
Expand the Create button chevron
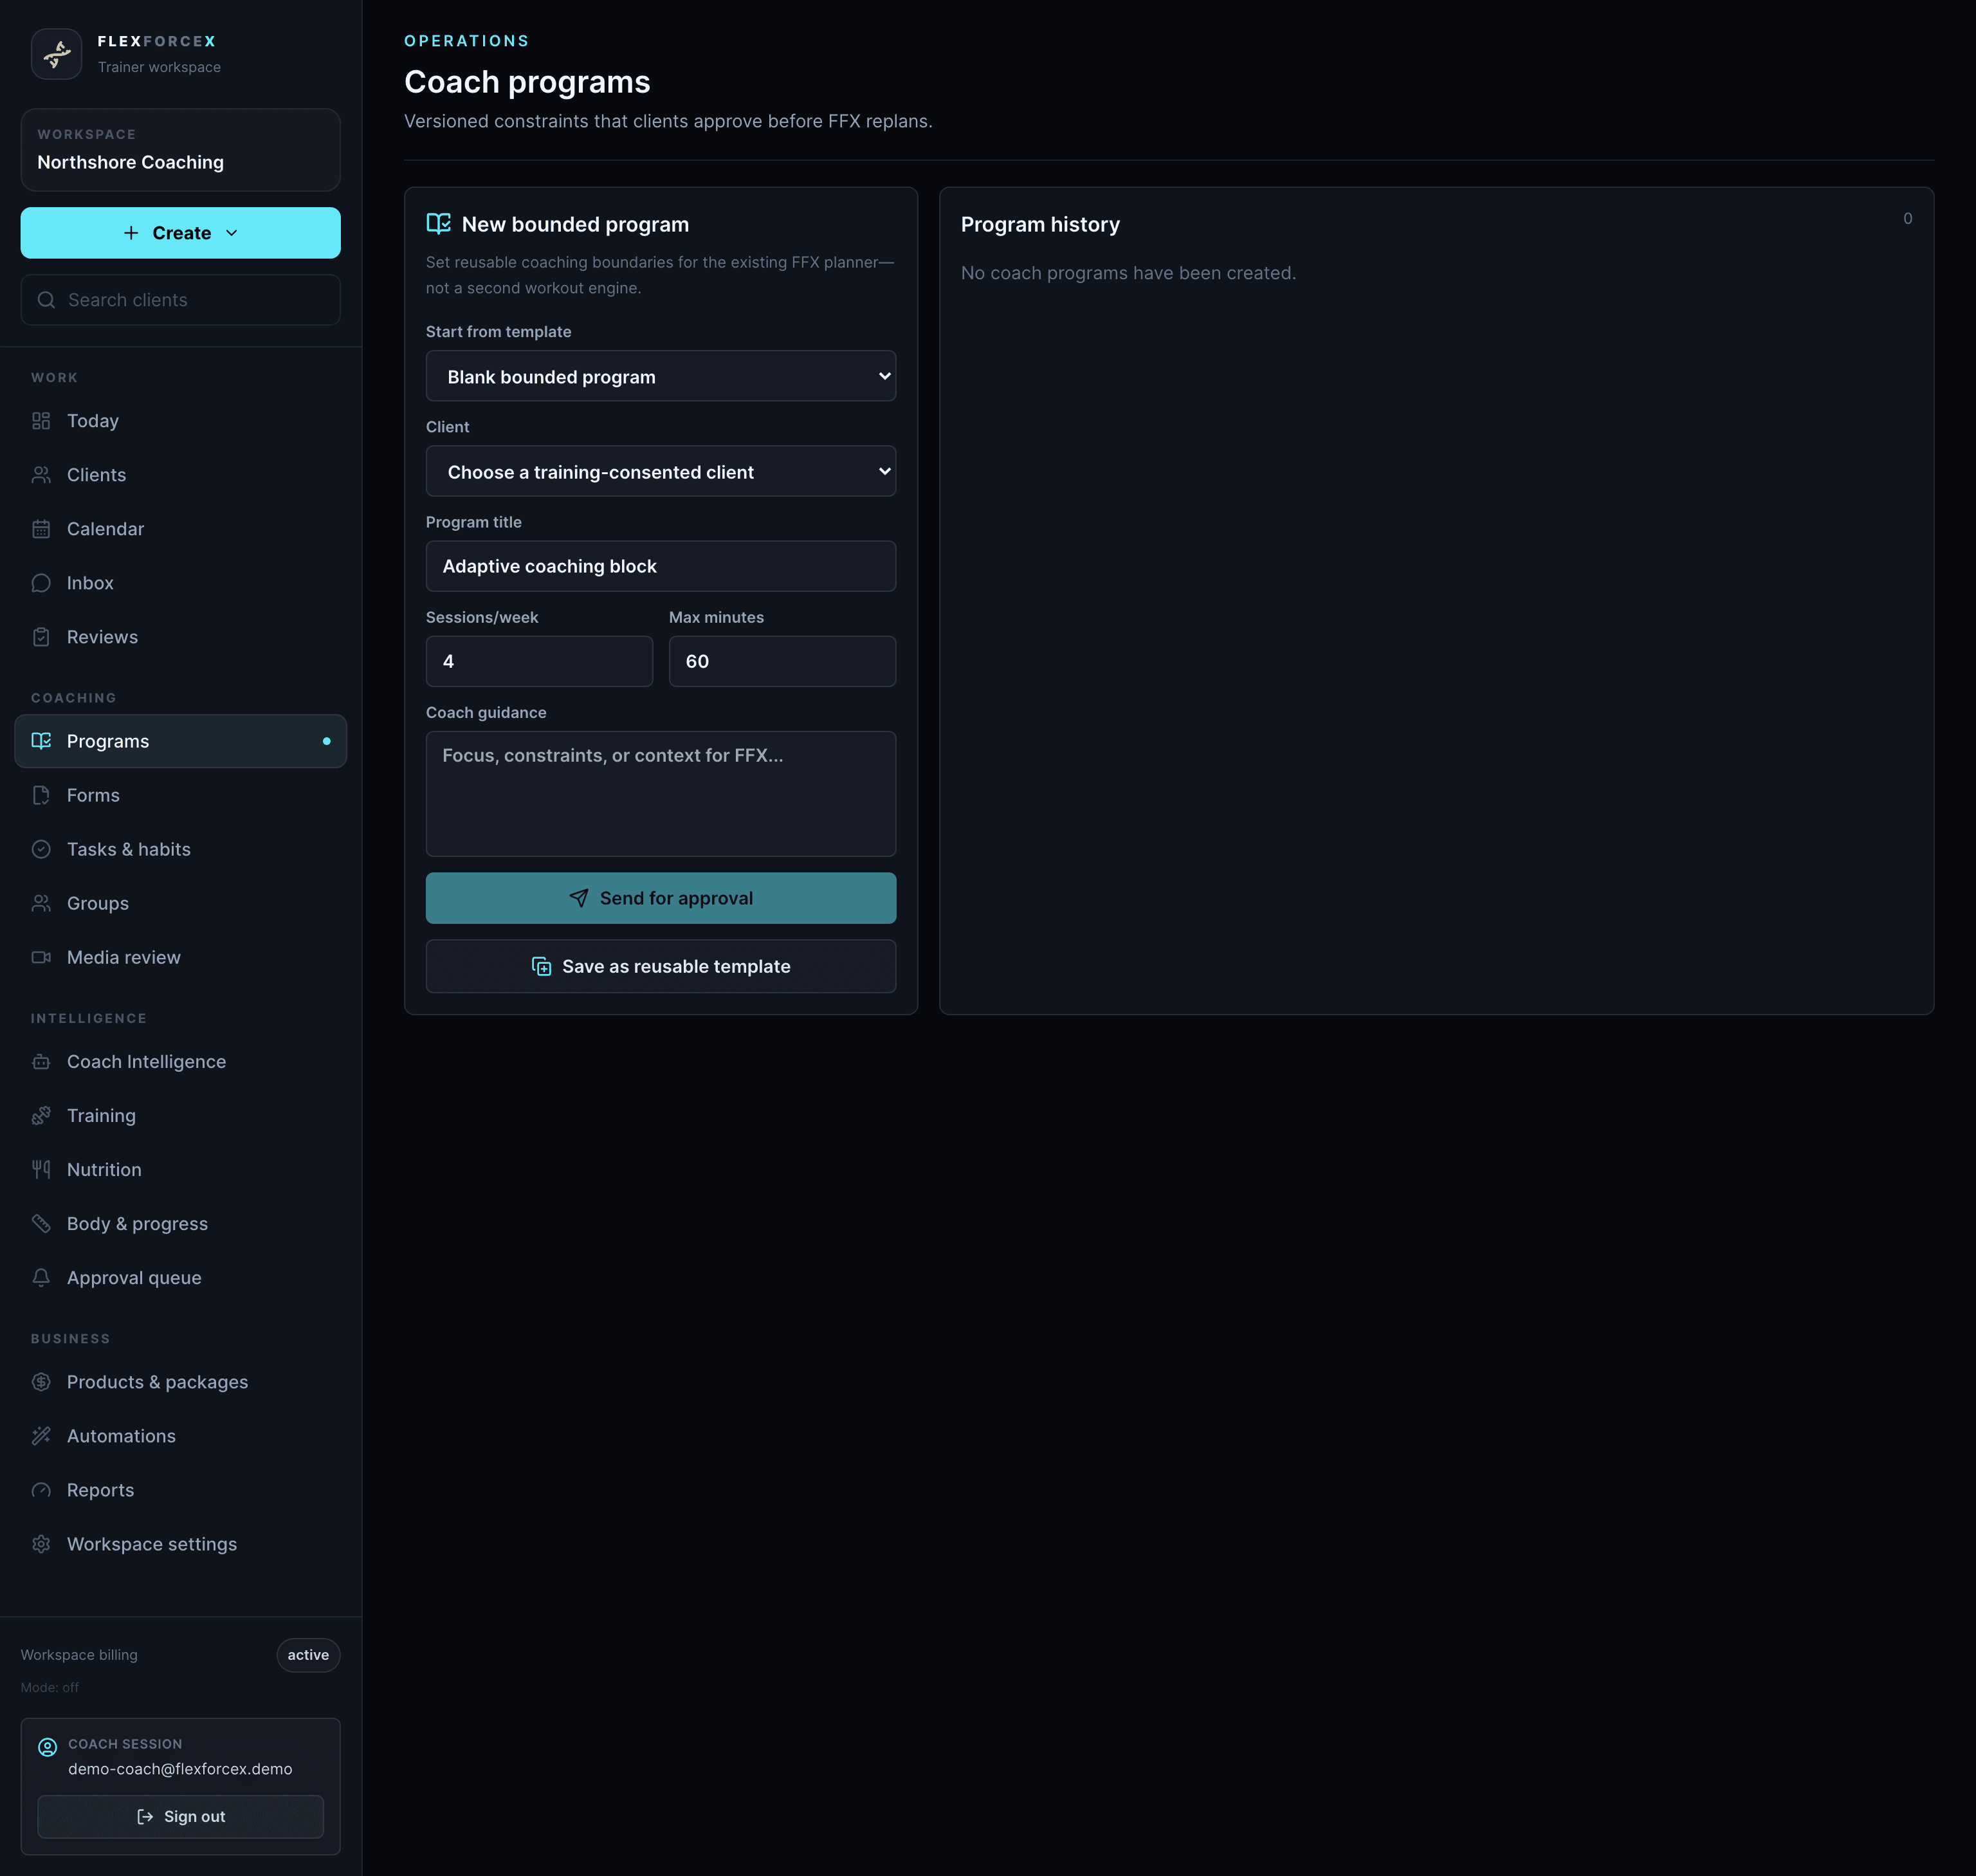coord(232,233)
